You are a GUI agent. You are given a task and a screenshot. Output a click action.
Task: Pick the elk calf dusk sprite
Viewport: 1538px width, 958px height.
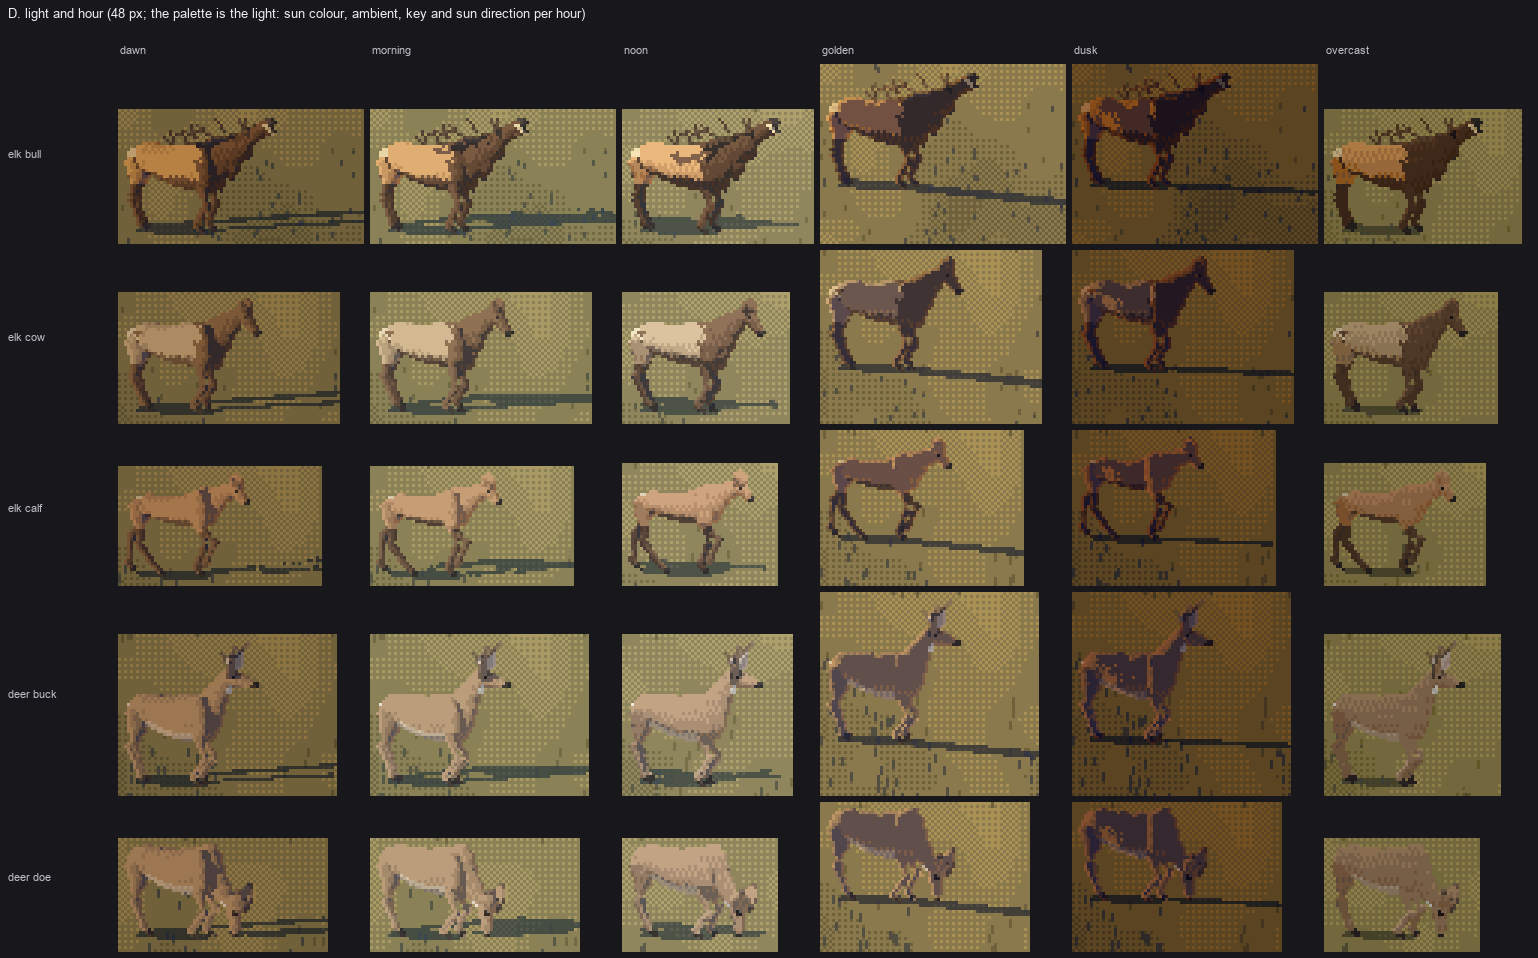1174,508
